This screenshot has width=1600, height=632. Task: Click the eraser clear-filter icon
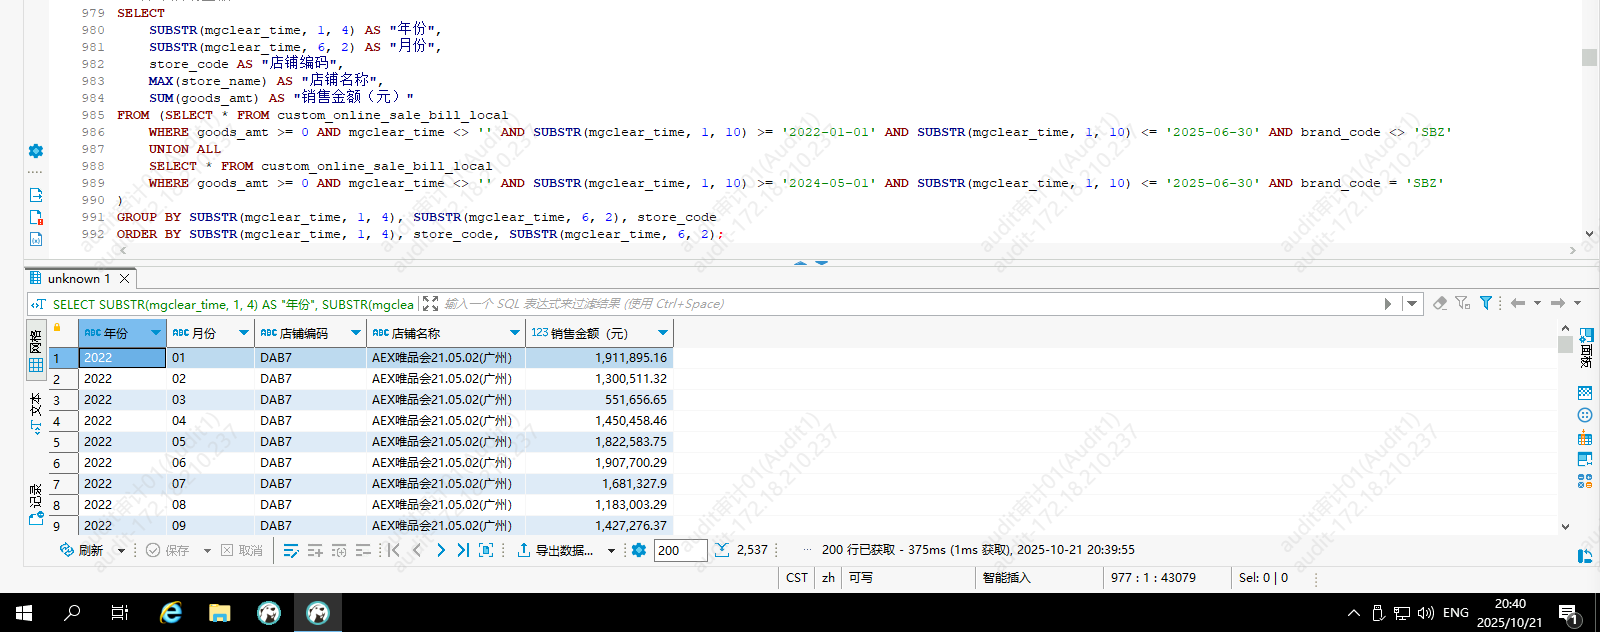pos(1439,303)
